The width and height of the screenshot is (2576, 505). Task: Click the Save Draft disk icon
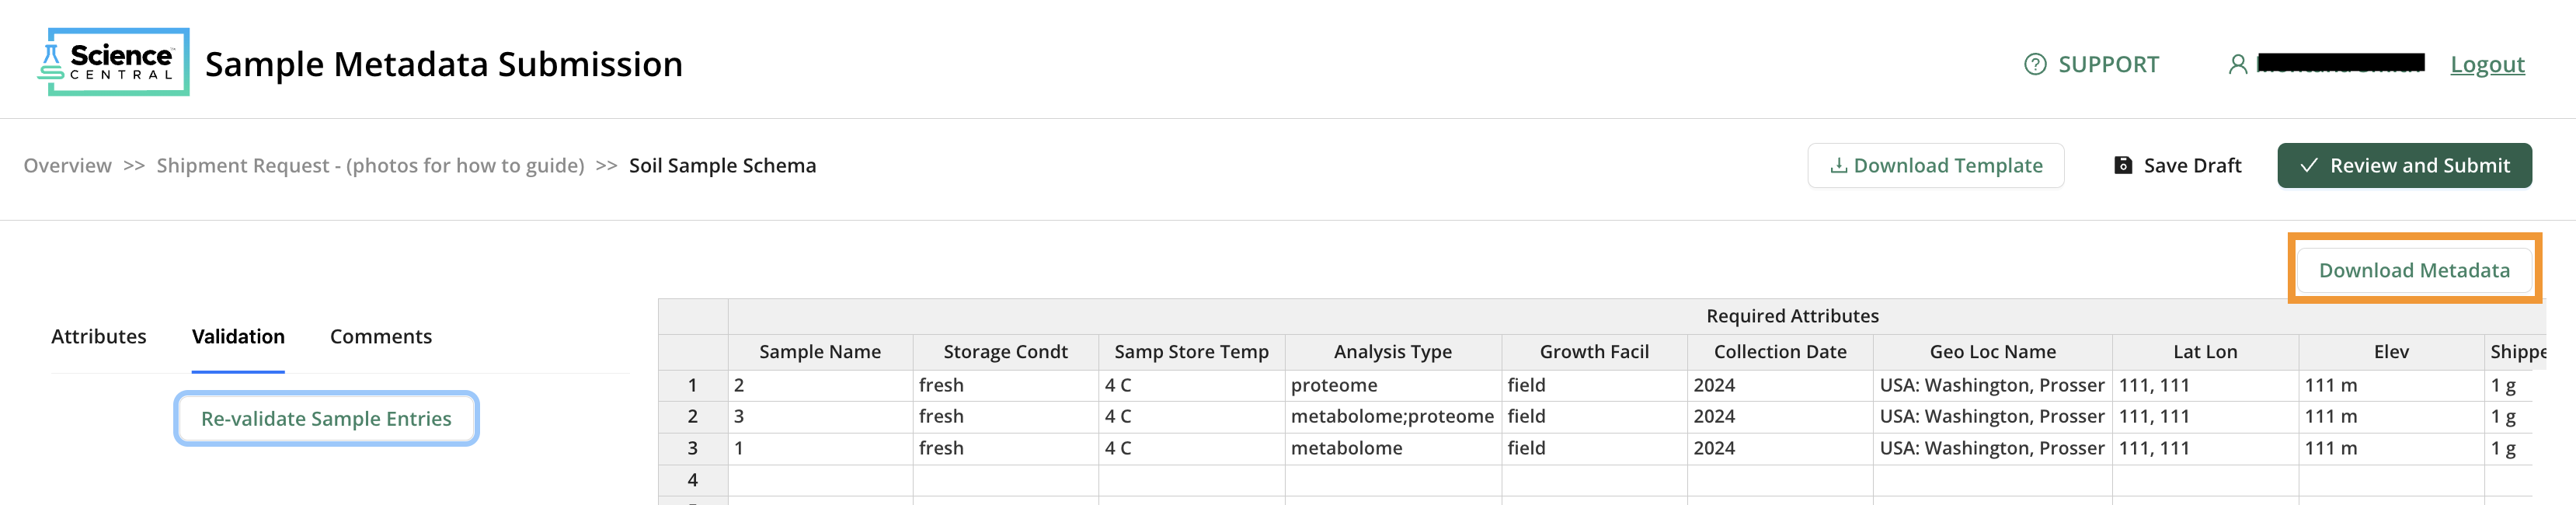pos(2123,165)
